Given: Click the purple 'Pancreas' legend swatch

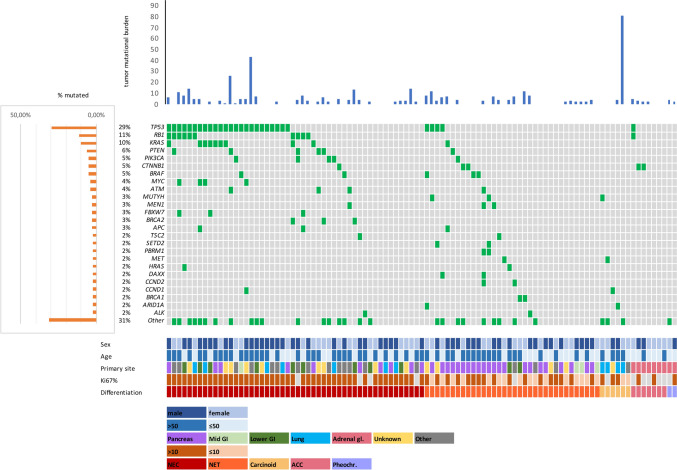Looking at the screenshot, I should coord(186,438).
